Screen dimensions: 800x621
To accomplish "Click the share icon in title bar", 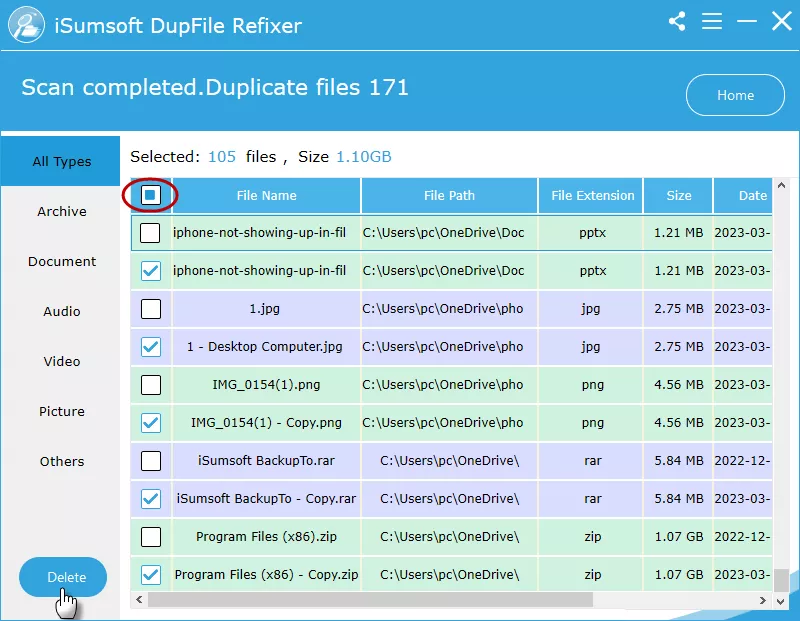I will click(x=677, y=21).
